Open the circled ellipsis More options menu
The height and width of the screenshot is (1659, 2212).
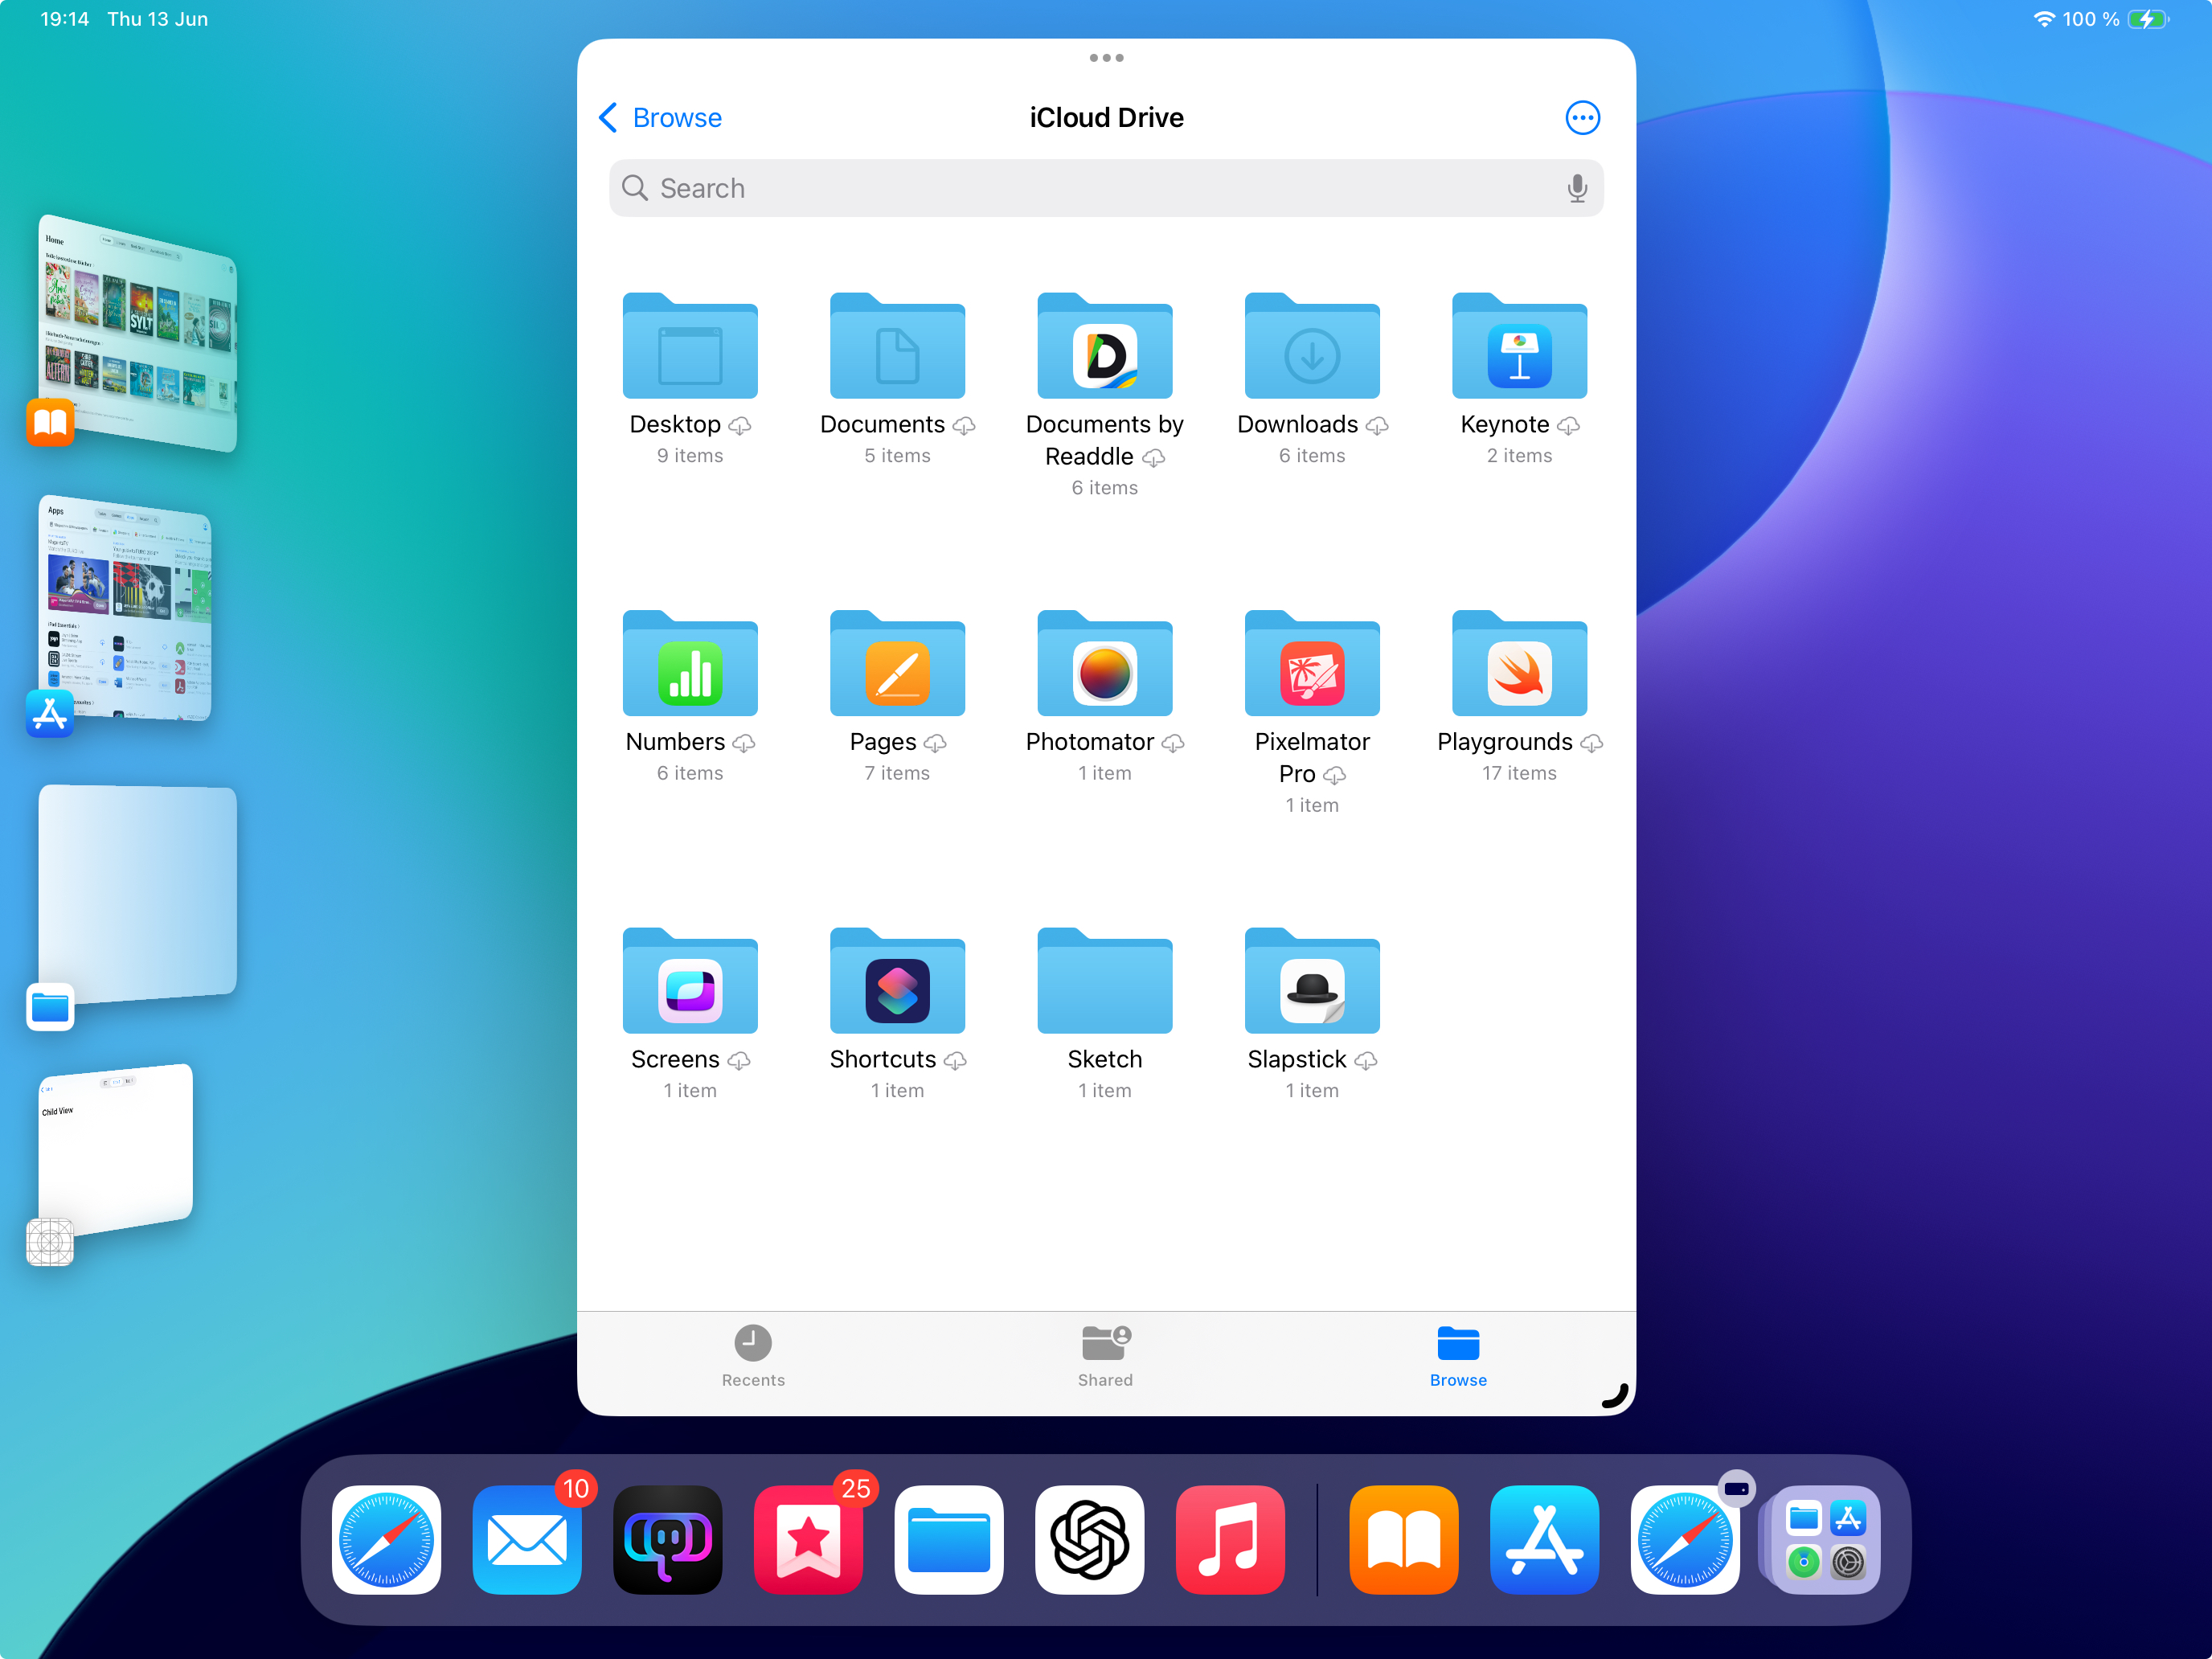1581,118
